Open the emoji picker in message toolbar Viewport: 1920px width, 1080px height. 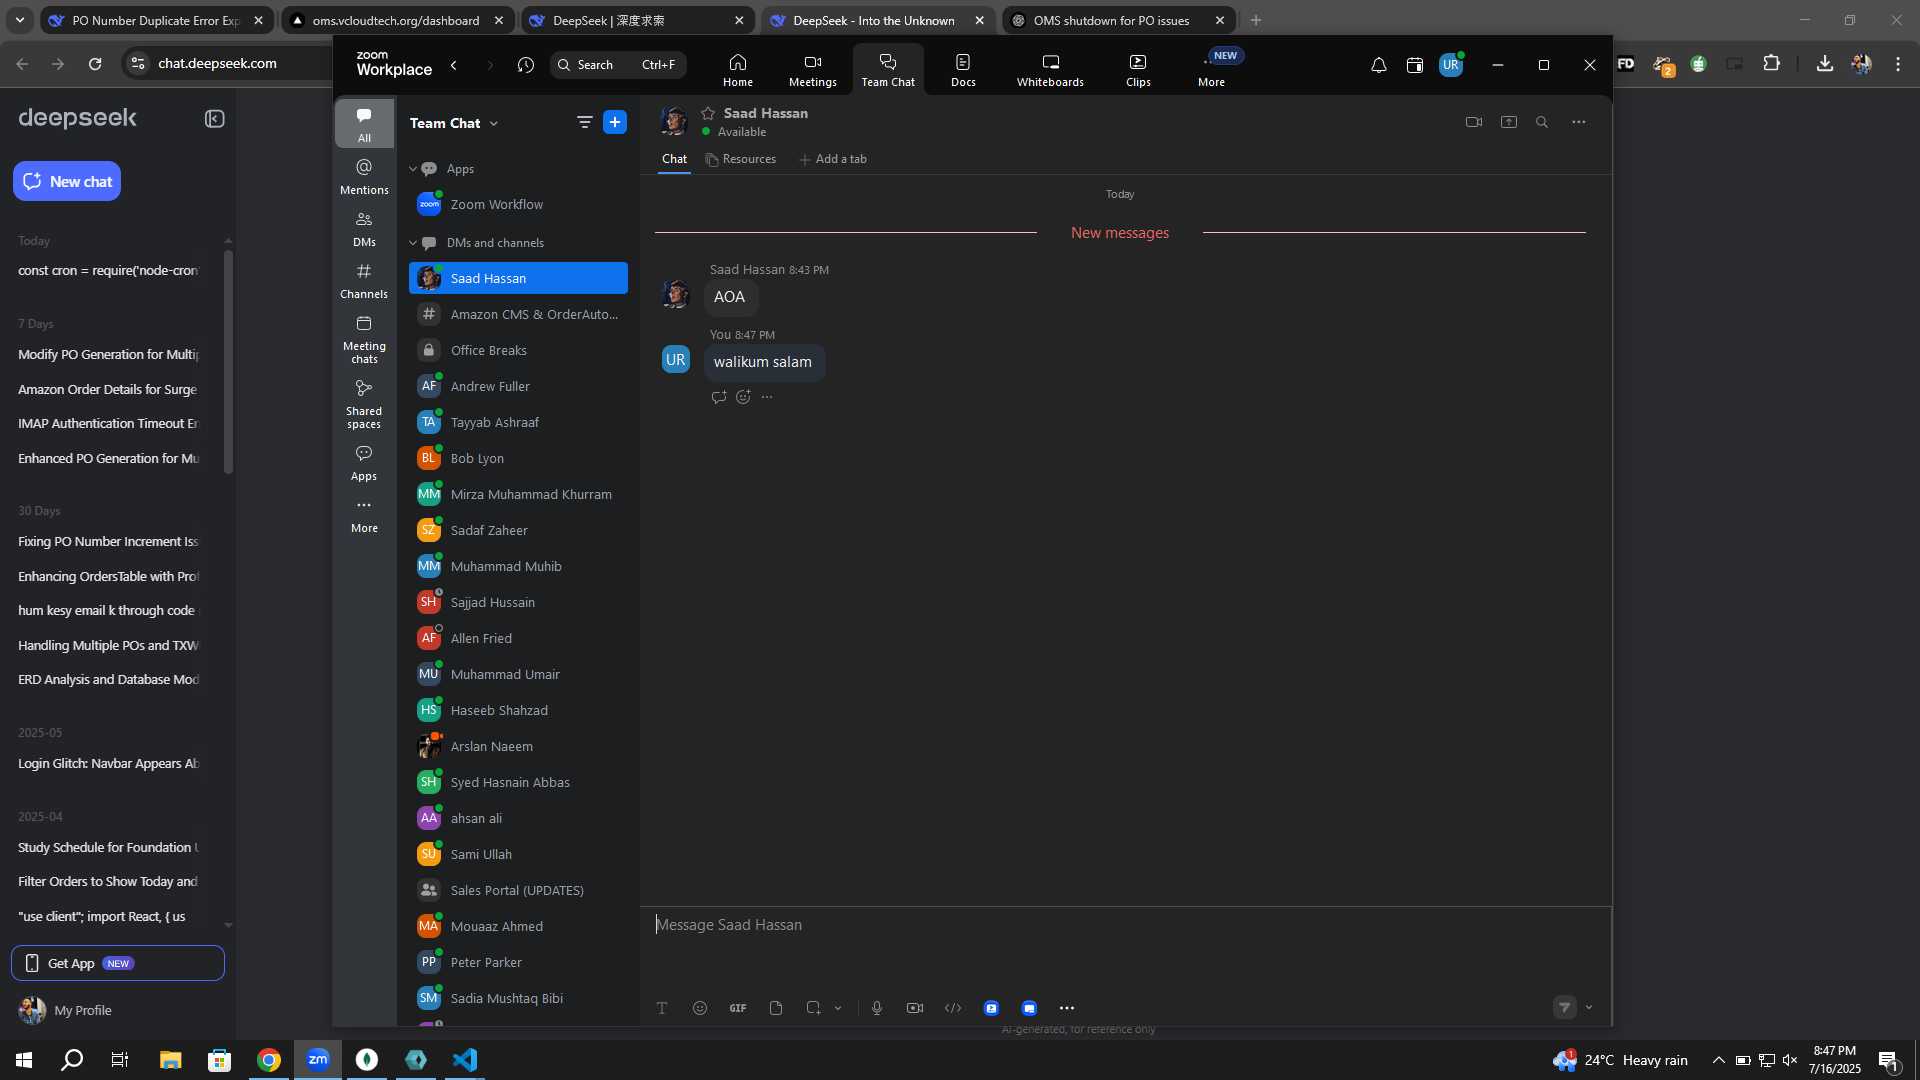(700, 1008)
